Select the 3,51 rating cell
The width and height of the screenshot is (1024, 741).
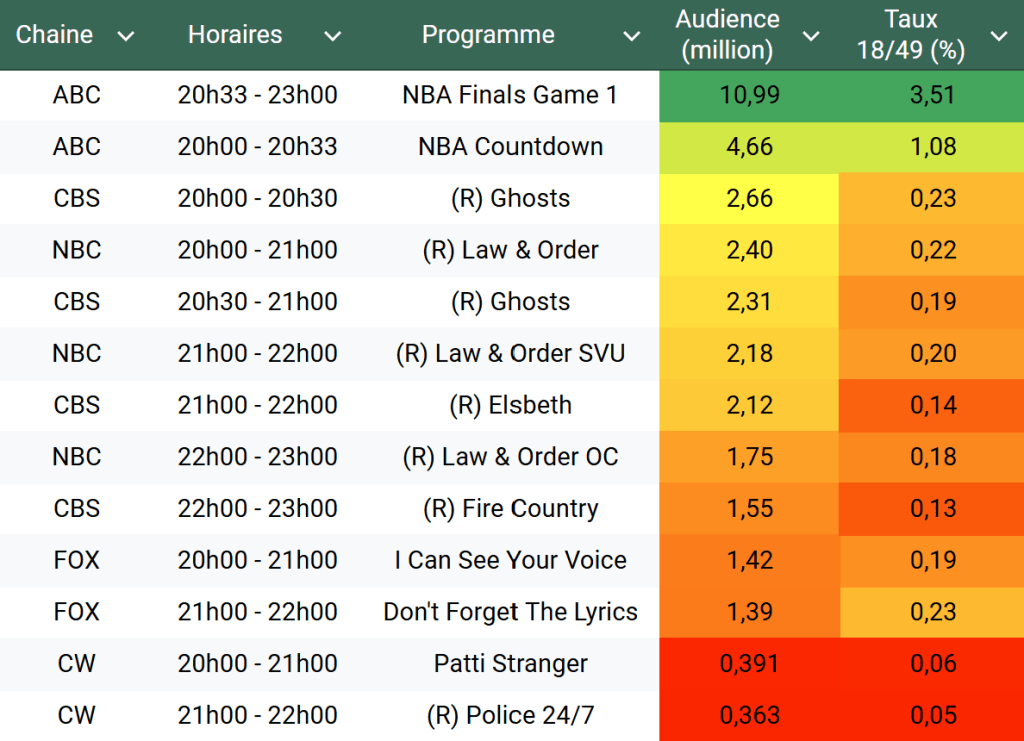[x=932, y=95]
